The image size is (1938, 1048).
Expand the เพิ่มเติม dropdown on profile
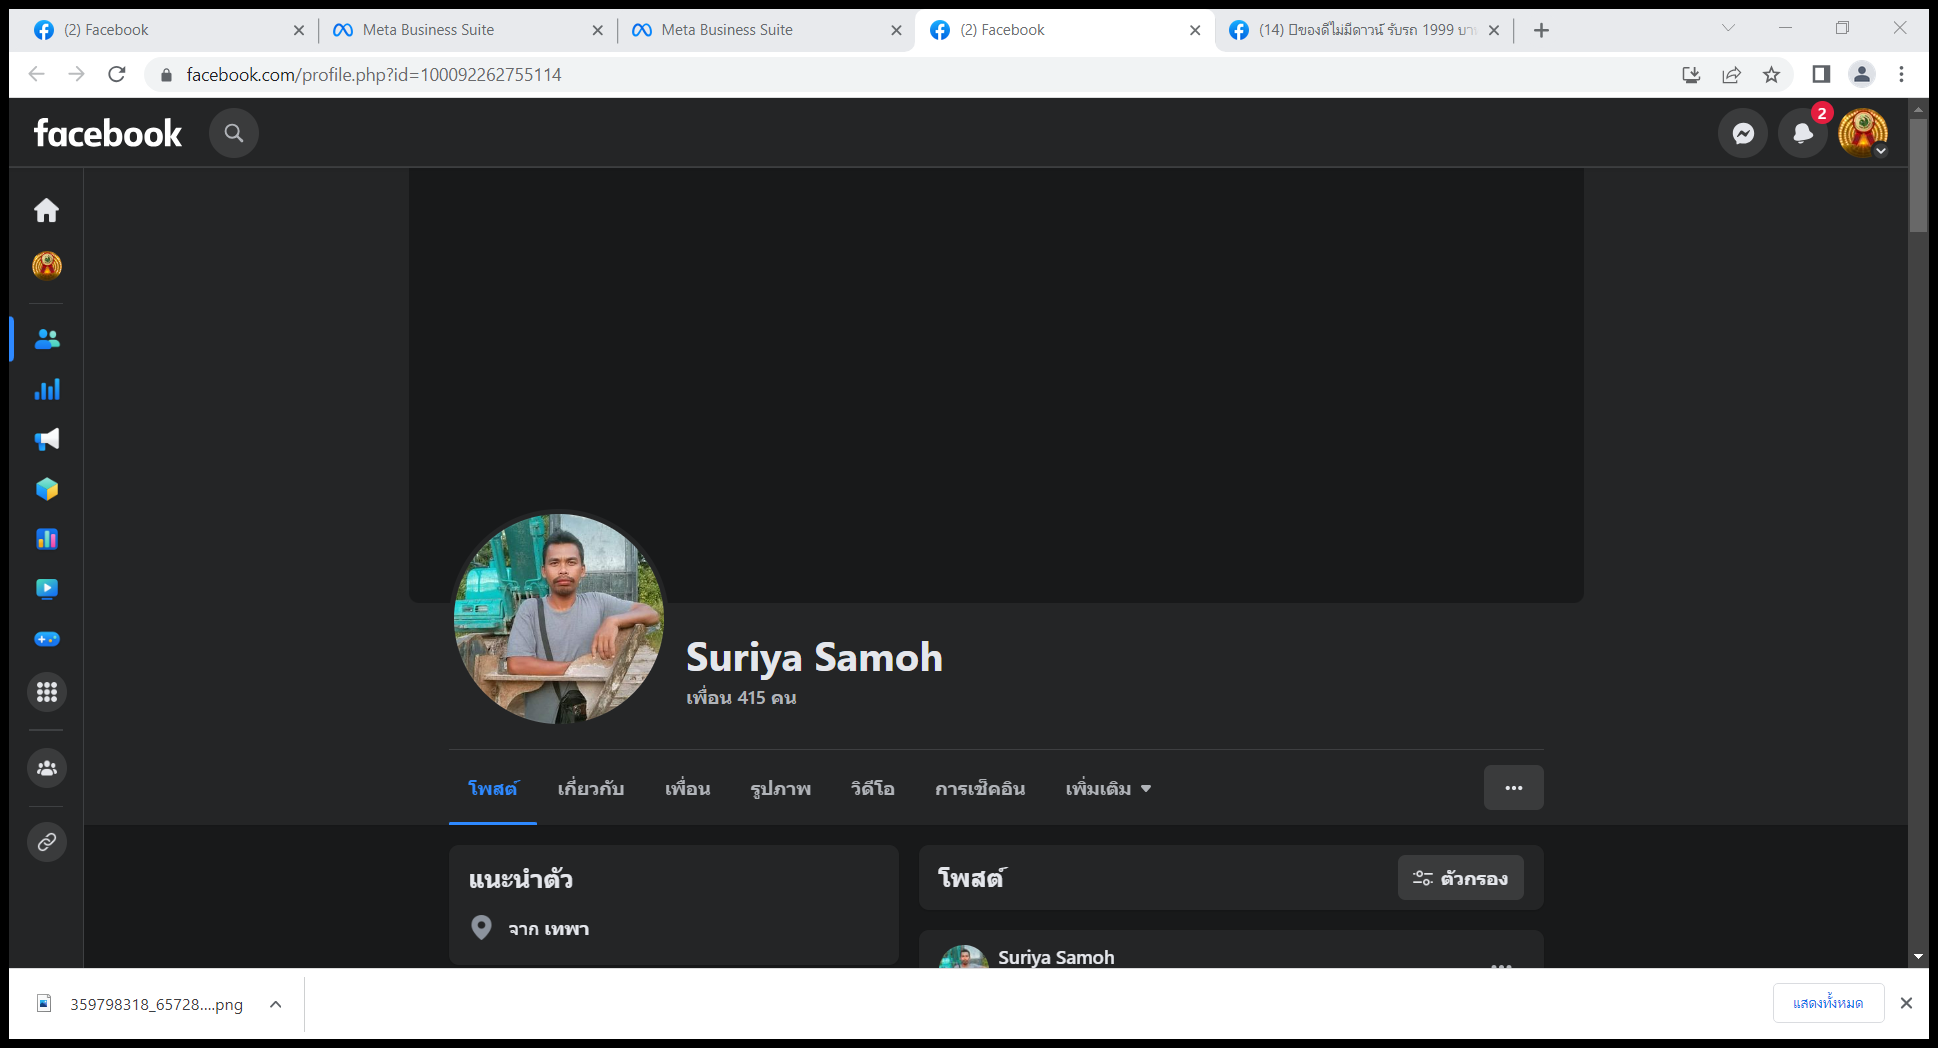[x=1108, y=789]
